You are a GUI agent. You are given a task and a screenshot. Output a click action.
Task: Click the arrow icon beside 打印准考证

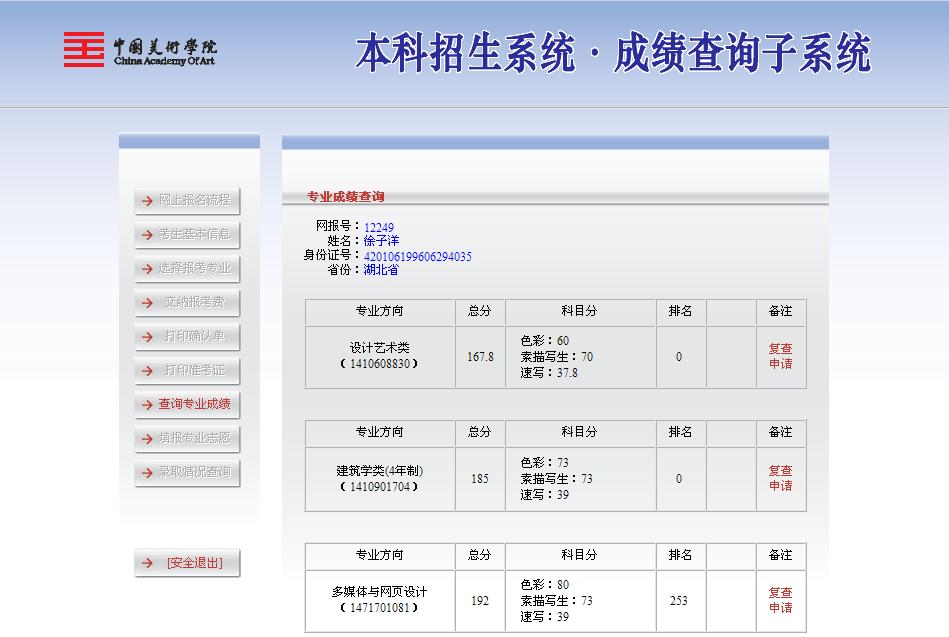(x=147, y=370)
